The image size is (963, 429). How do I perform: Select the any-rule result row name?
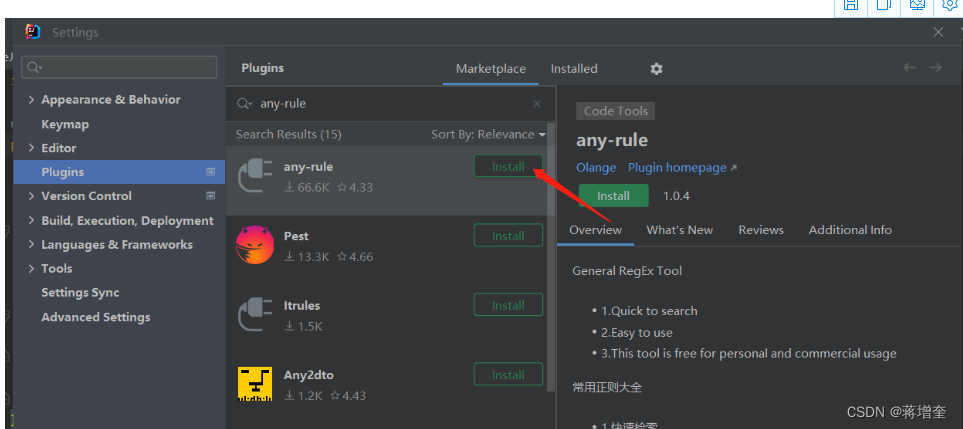[308, 167]
